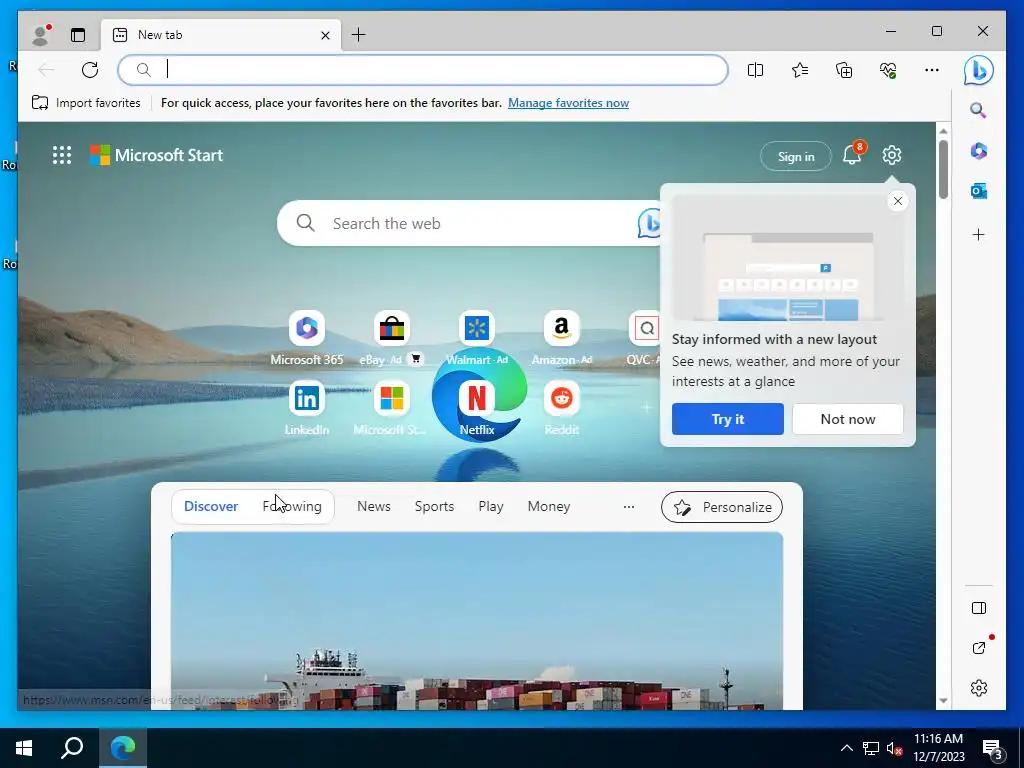1024x768 pixels.
Task: Open Windows taskbar search
Action: [x=72, y=748]
